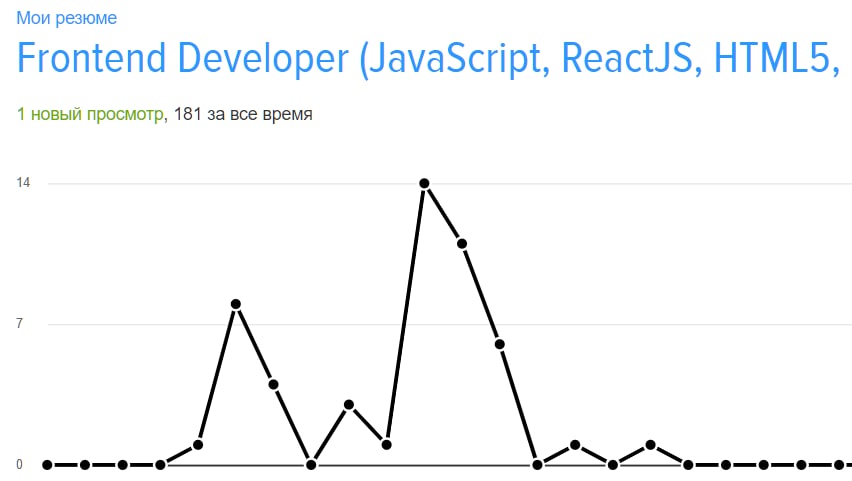Click the y-axis label 7
The height and width of the screenshot is (481, 852).
pos(20,324)
